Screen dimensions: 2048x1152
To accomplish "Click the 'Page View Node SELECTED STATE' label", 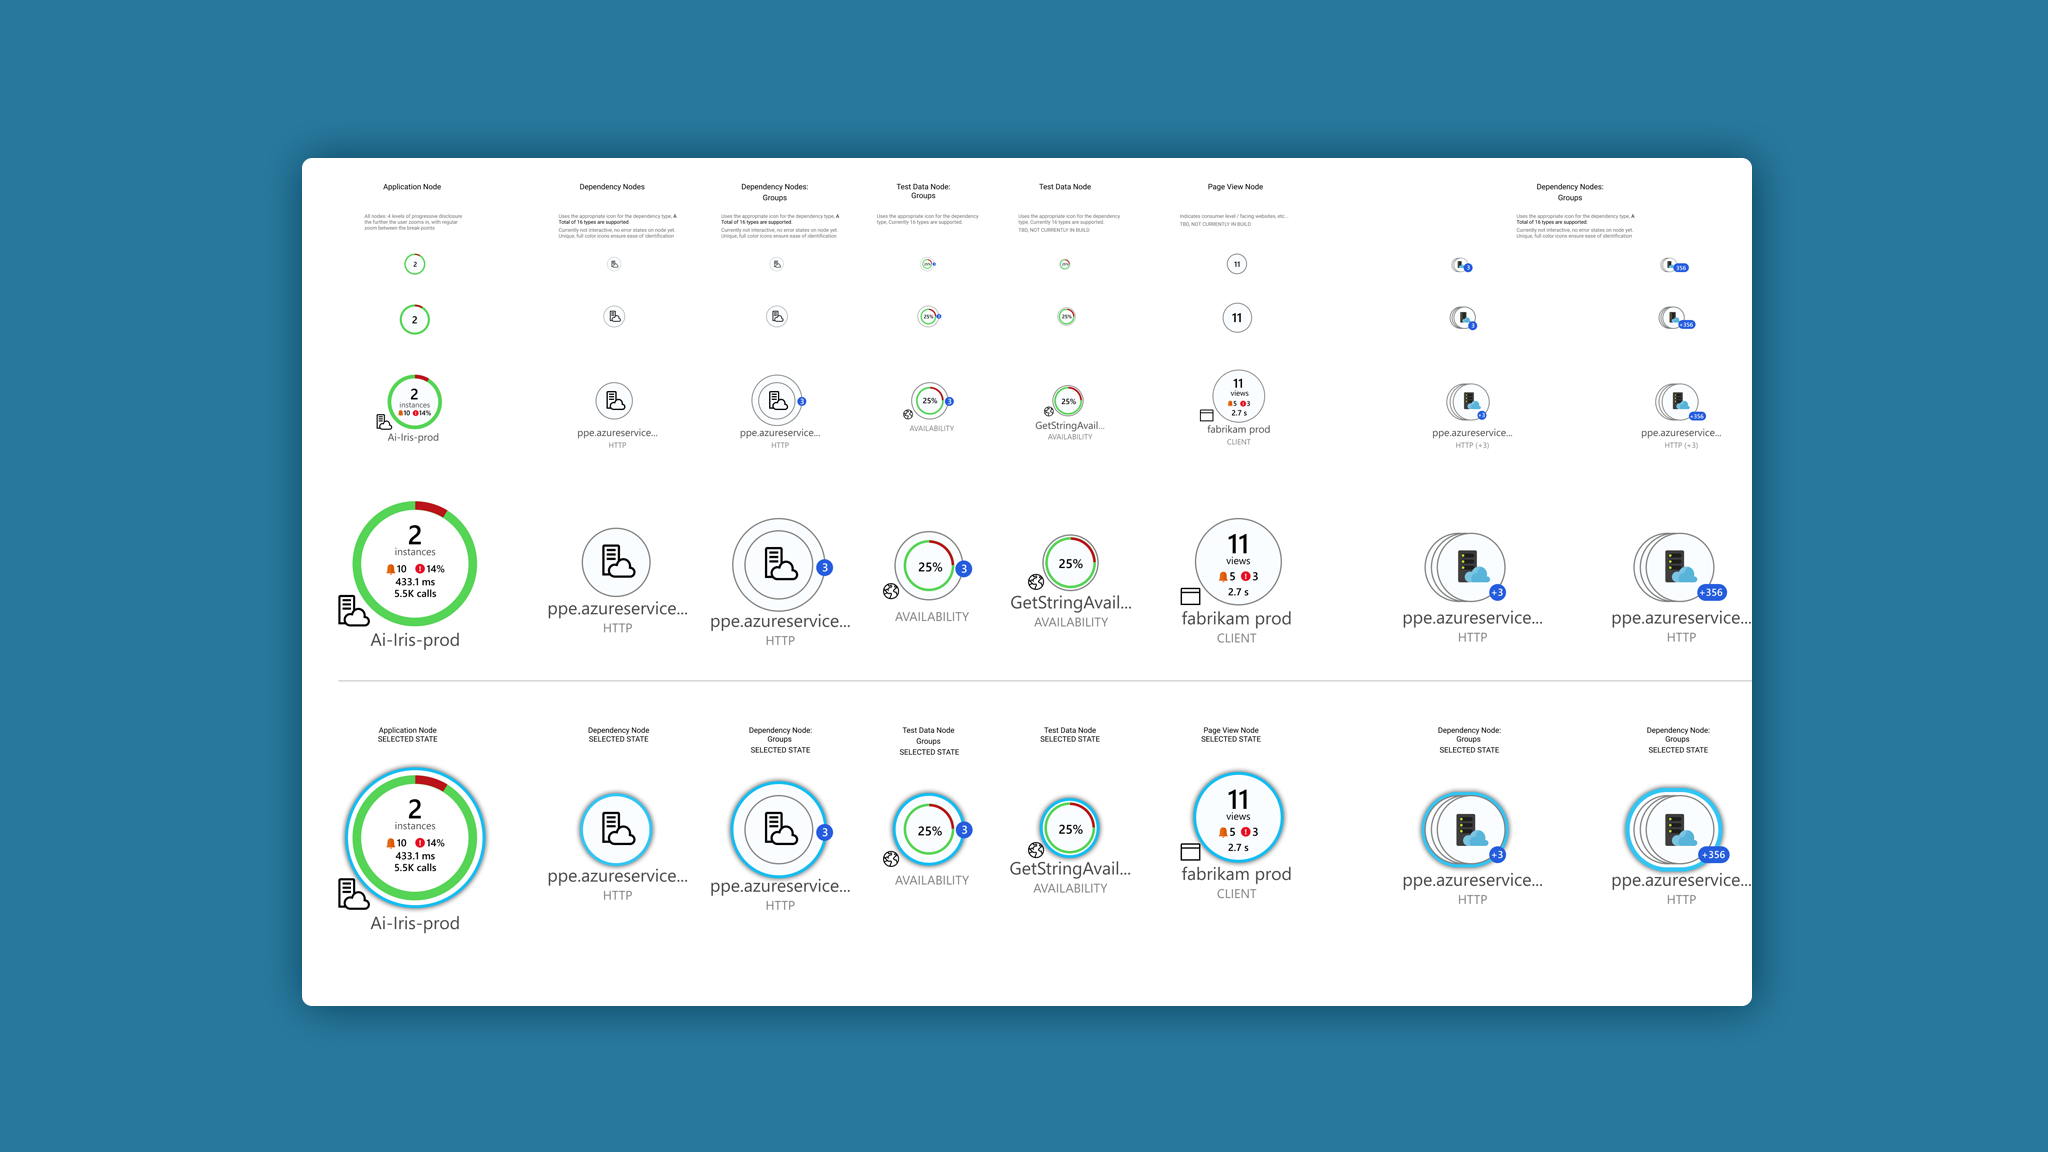I will (1231, 735).
